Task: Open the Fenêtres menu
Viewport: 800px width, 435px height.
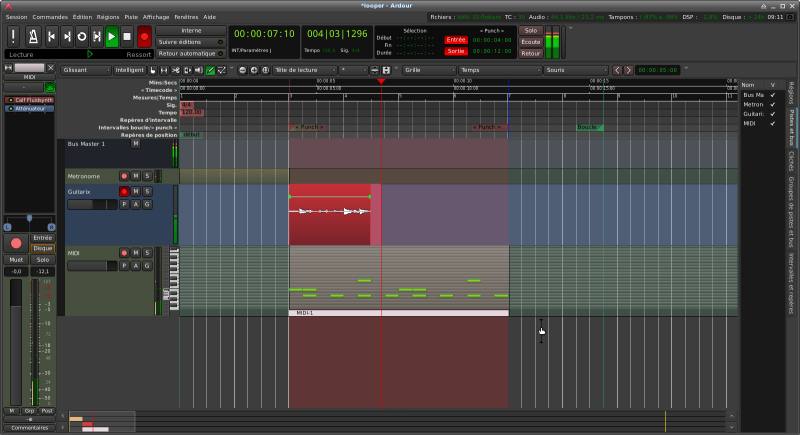Action: coord(186,17)
